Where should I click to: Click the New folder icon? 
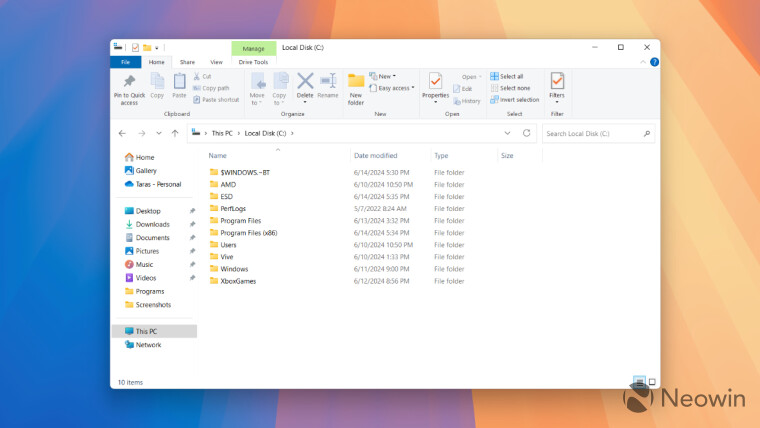[356, 81]
